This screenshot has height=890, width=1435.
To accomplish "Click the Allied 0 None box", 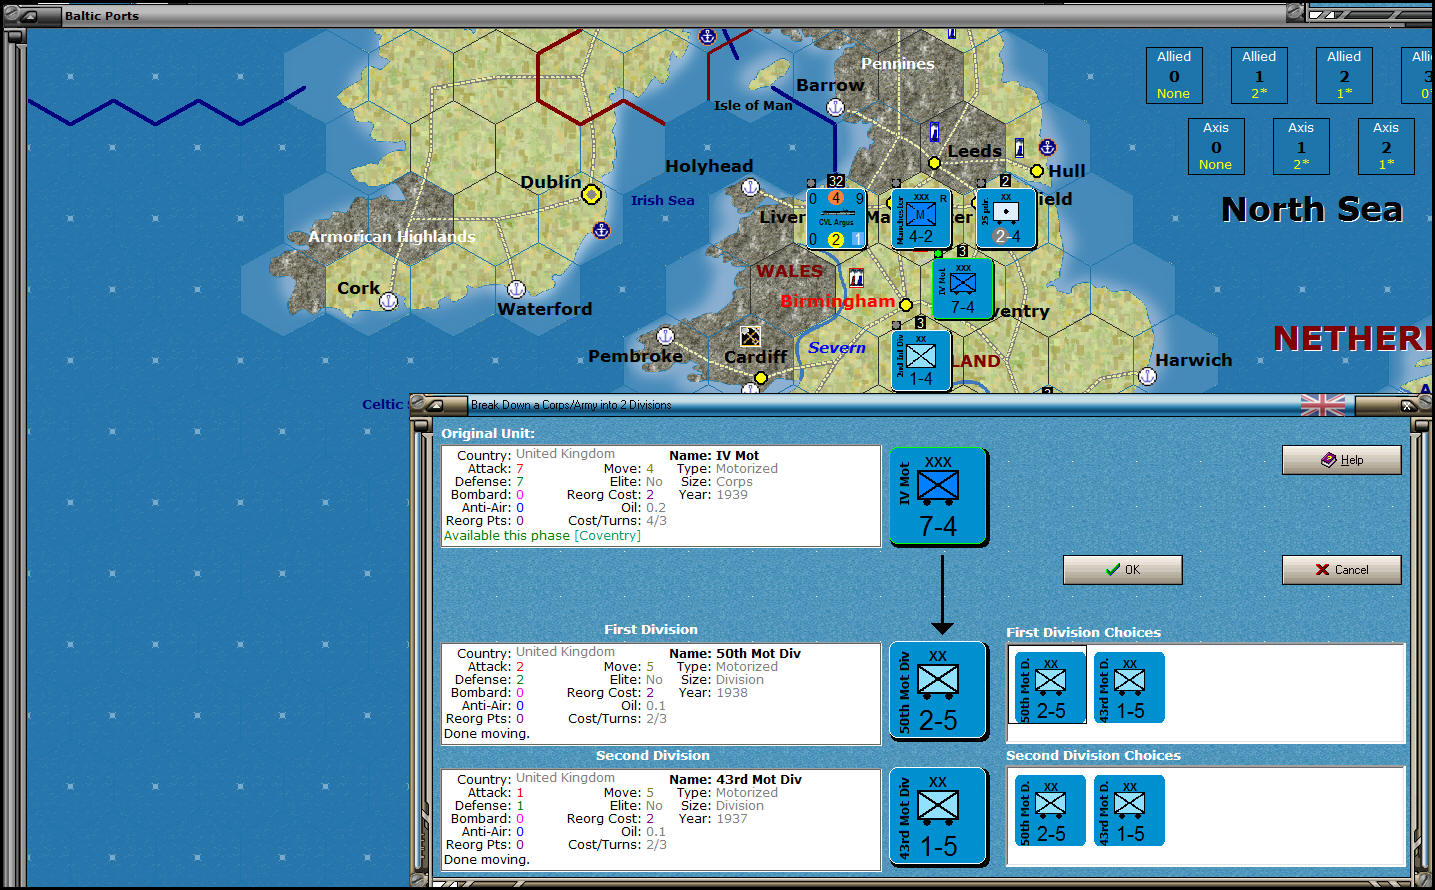I will (x=1174, y=75).
